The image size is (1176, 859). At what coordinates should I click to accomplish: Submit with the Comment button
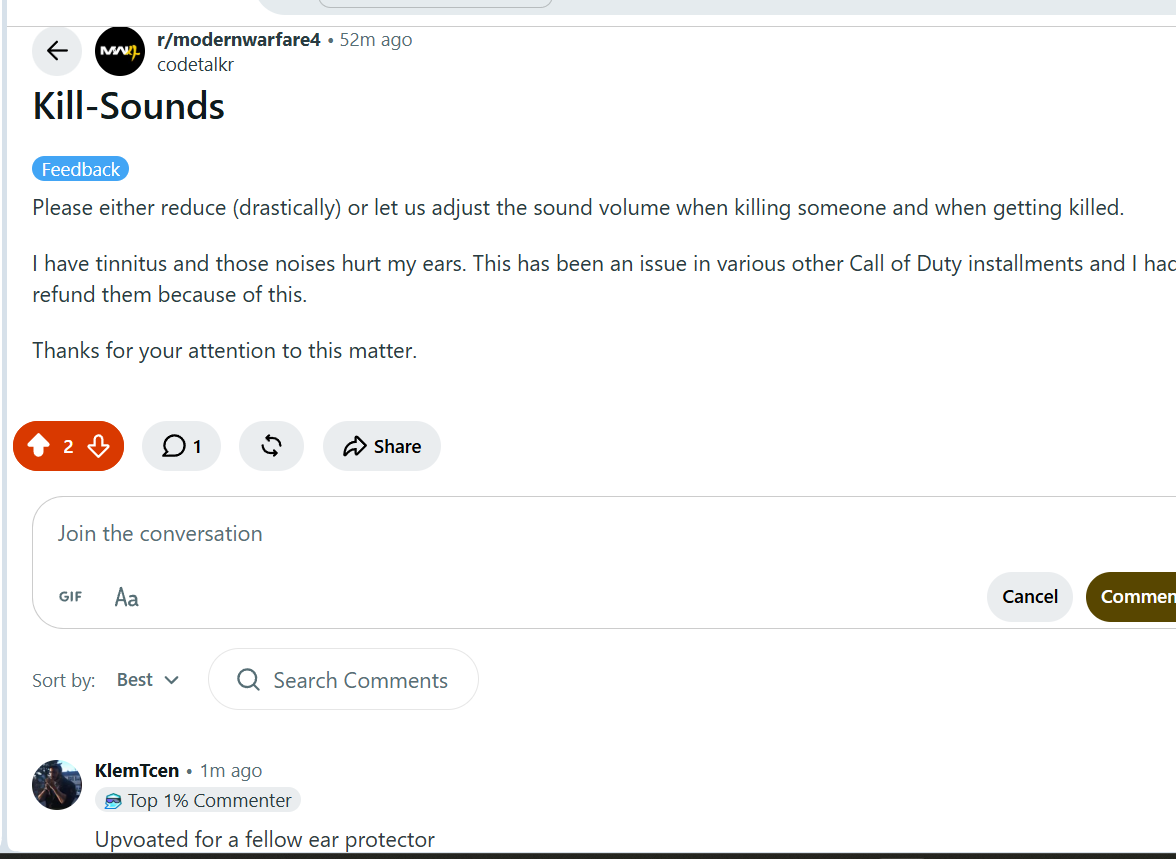tap(1131, 596)
